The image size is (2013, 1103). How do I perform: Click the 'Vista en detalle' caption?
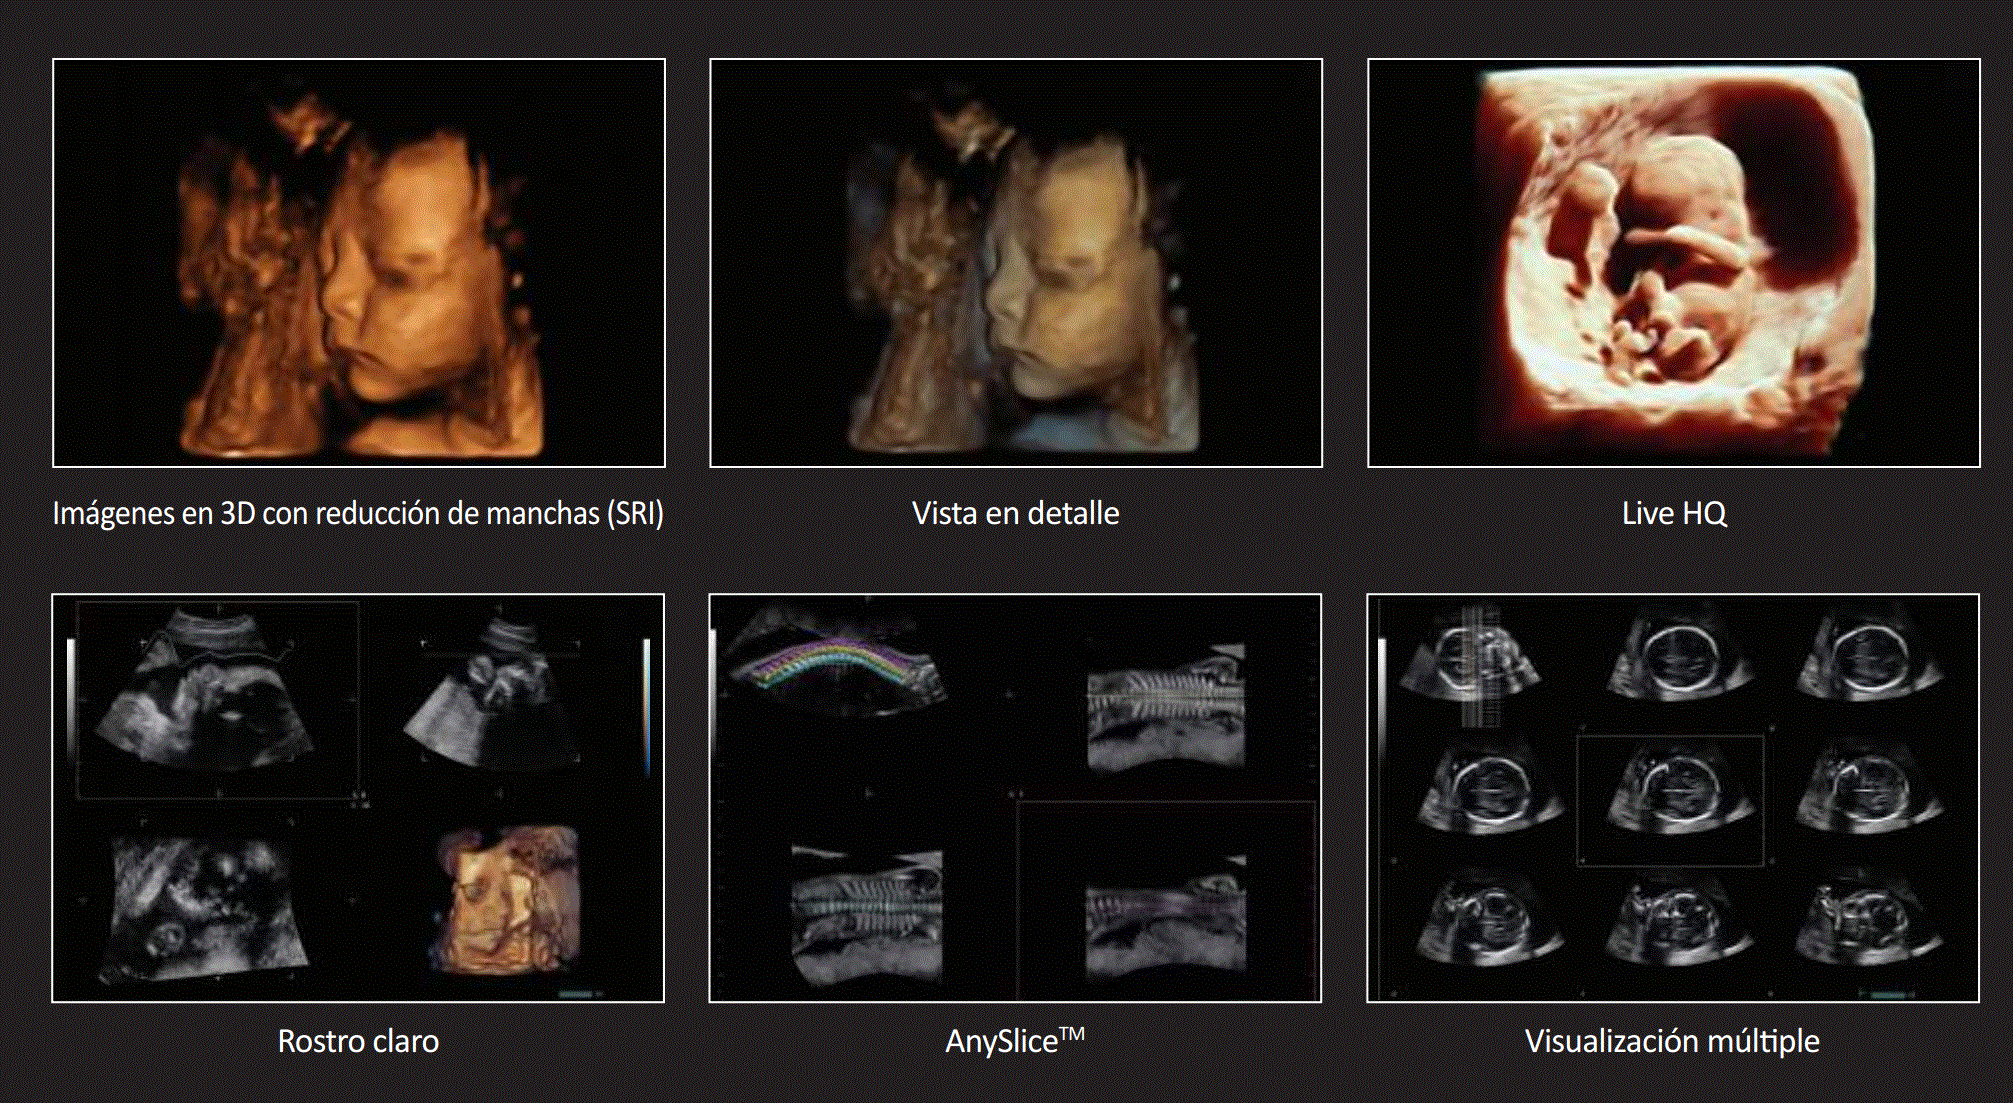tap(1015, 513)
